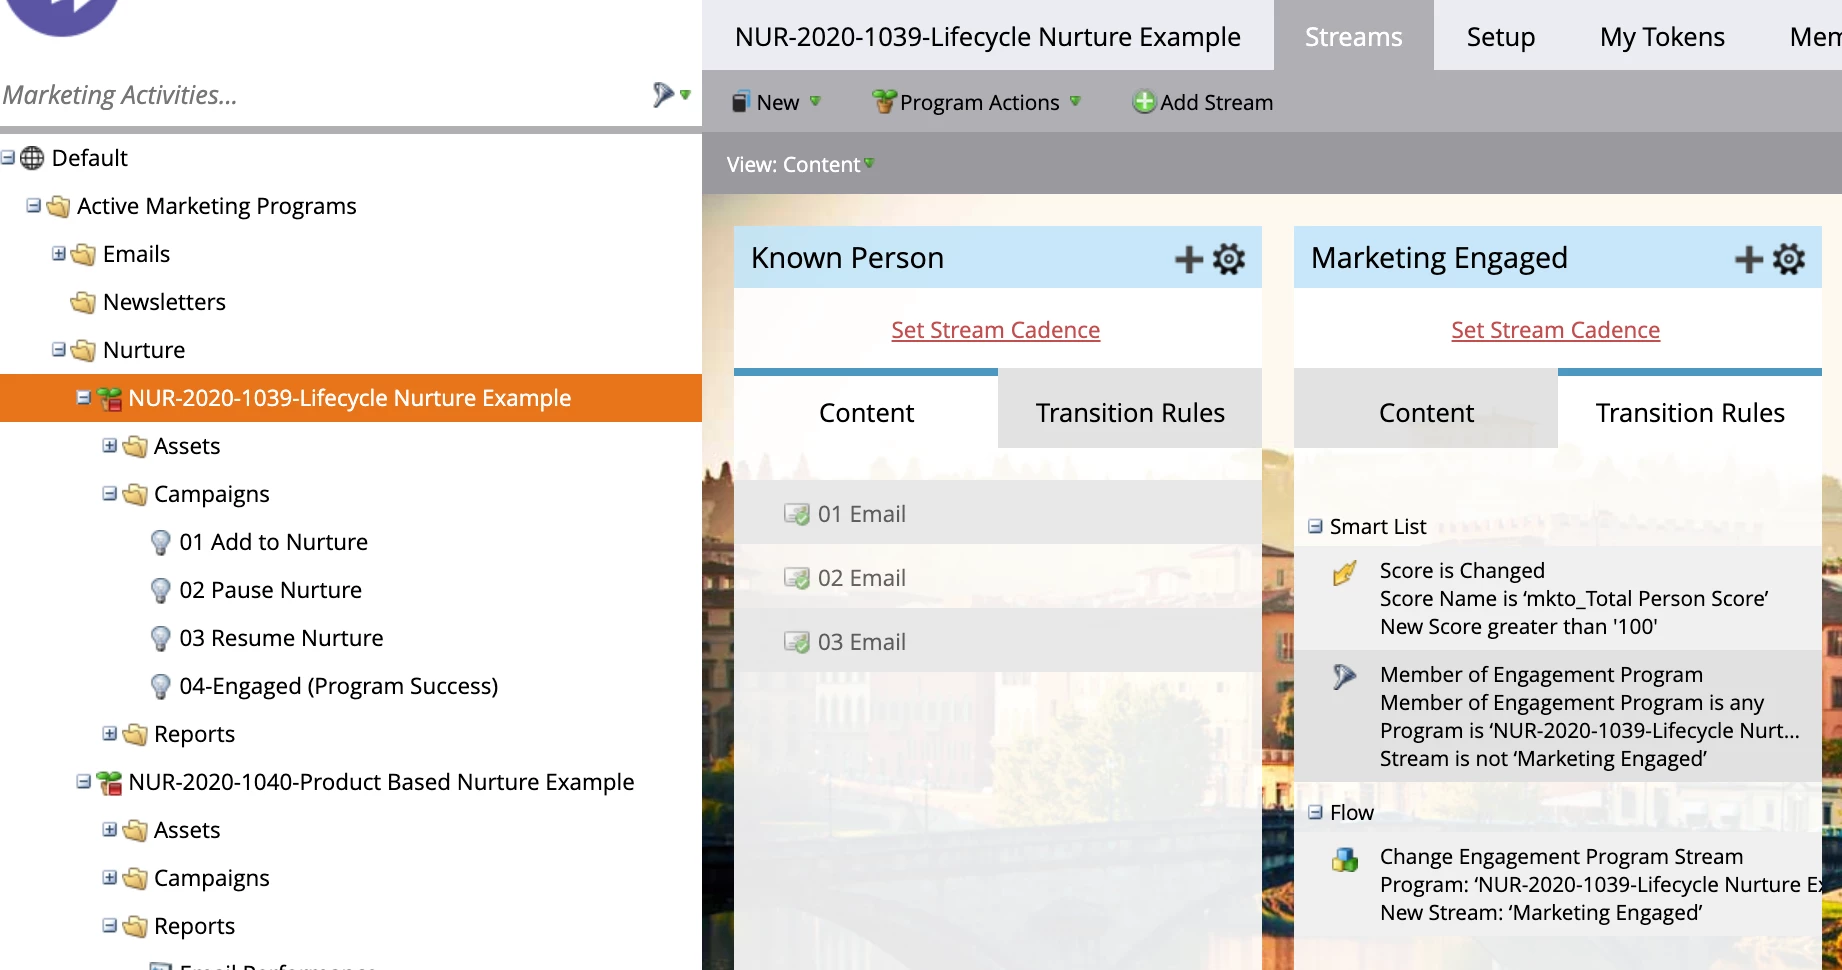The height and width of the screenshot is (970, 1842).
Task: Expand the Reports folder under NUR-2020-1039
Action: [110, 733]
